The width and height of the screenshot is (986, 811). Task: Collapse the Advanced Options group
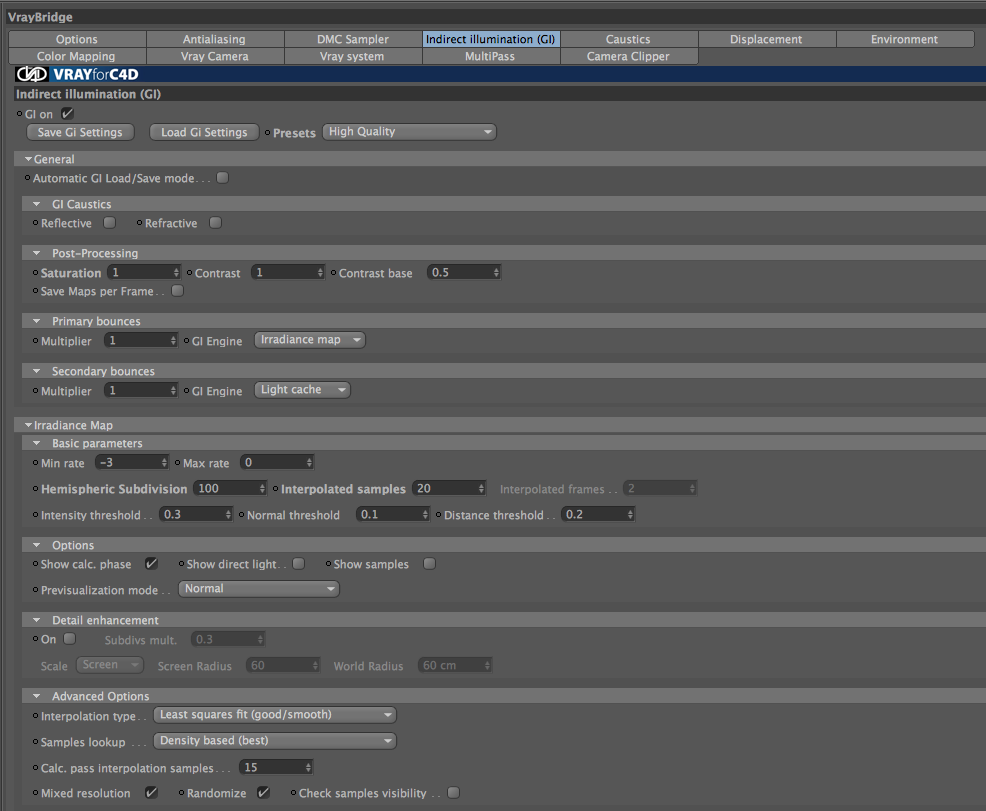(36, 697)
